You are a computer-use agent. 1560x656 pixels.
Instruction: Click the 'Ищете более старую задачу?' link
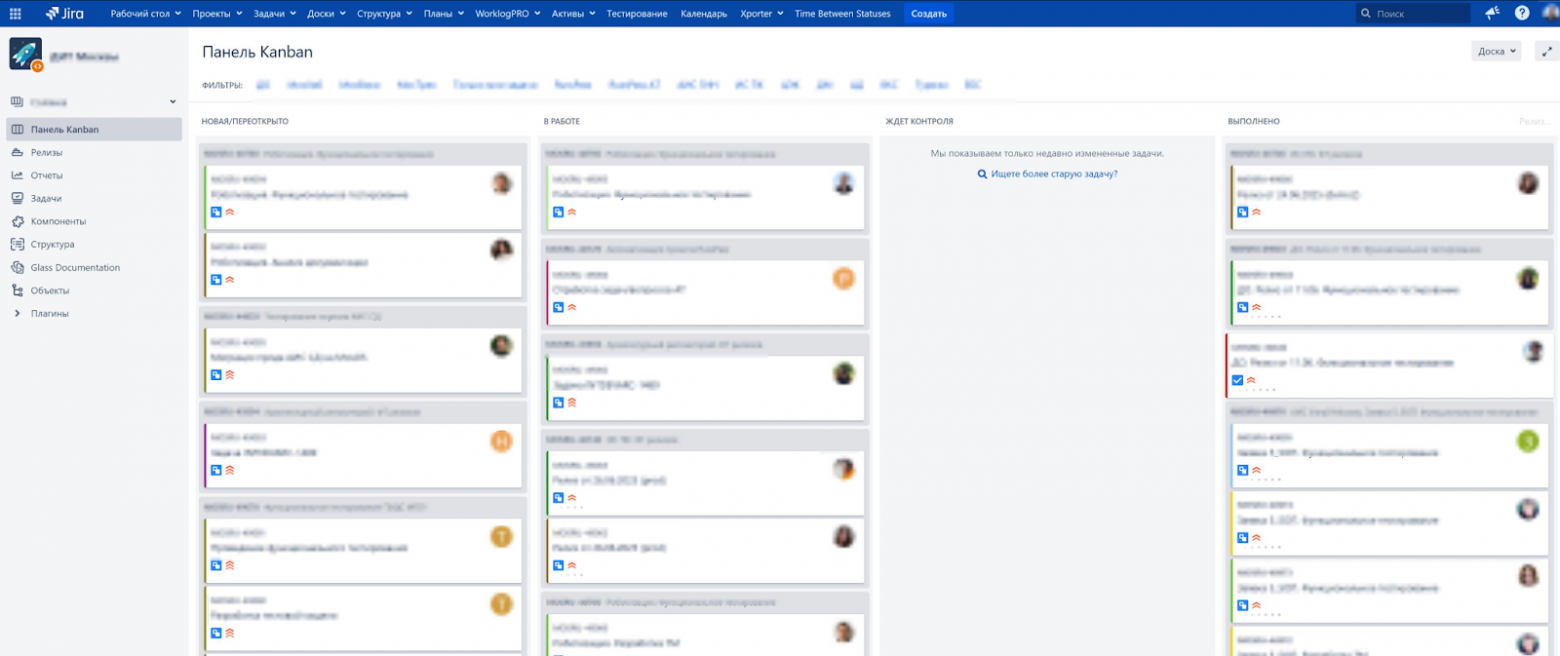[x=1047, y=173]
